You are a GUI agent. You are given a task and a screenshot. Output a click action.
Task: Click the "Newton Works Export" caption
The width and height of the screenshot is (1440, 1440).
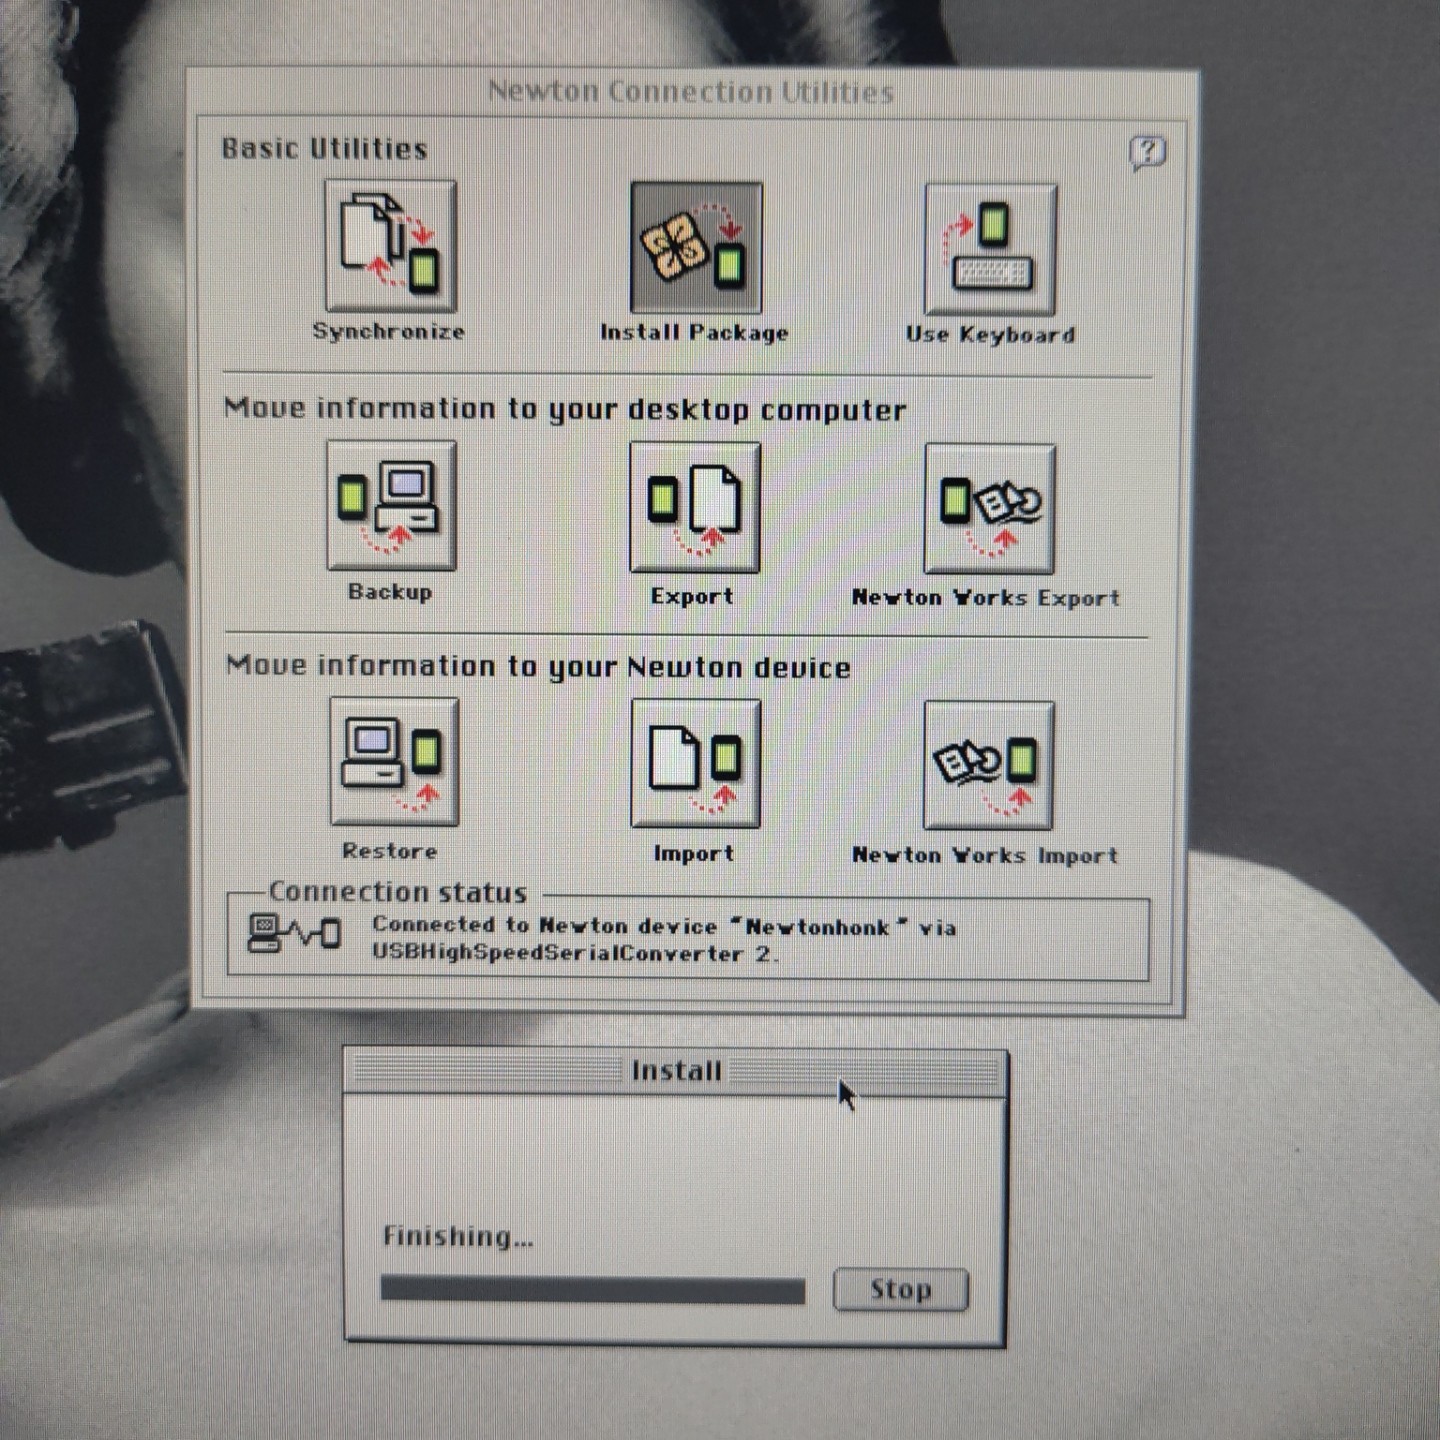[x=986, y=598]
